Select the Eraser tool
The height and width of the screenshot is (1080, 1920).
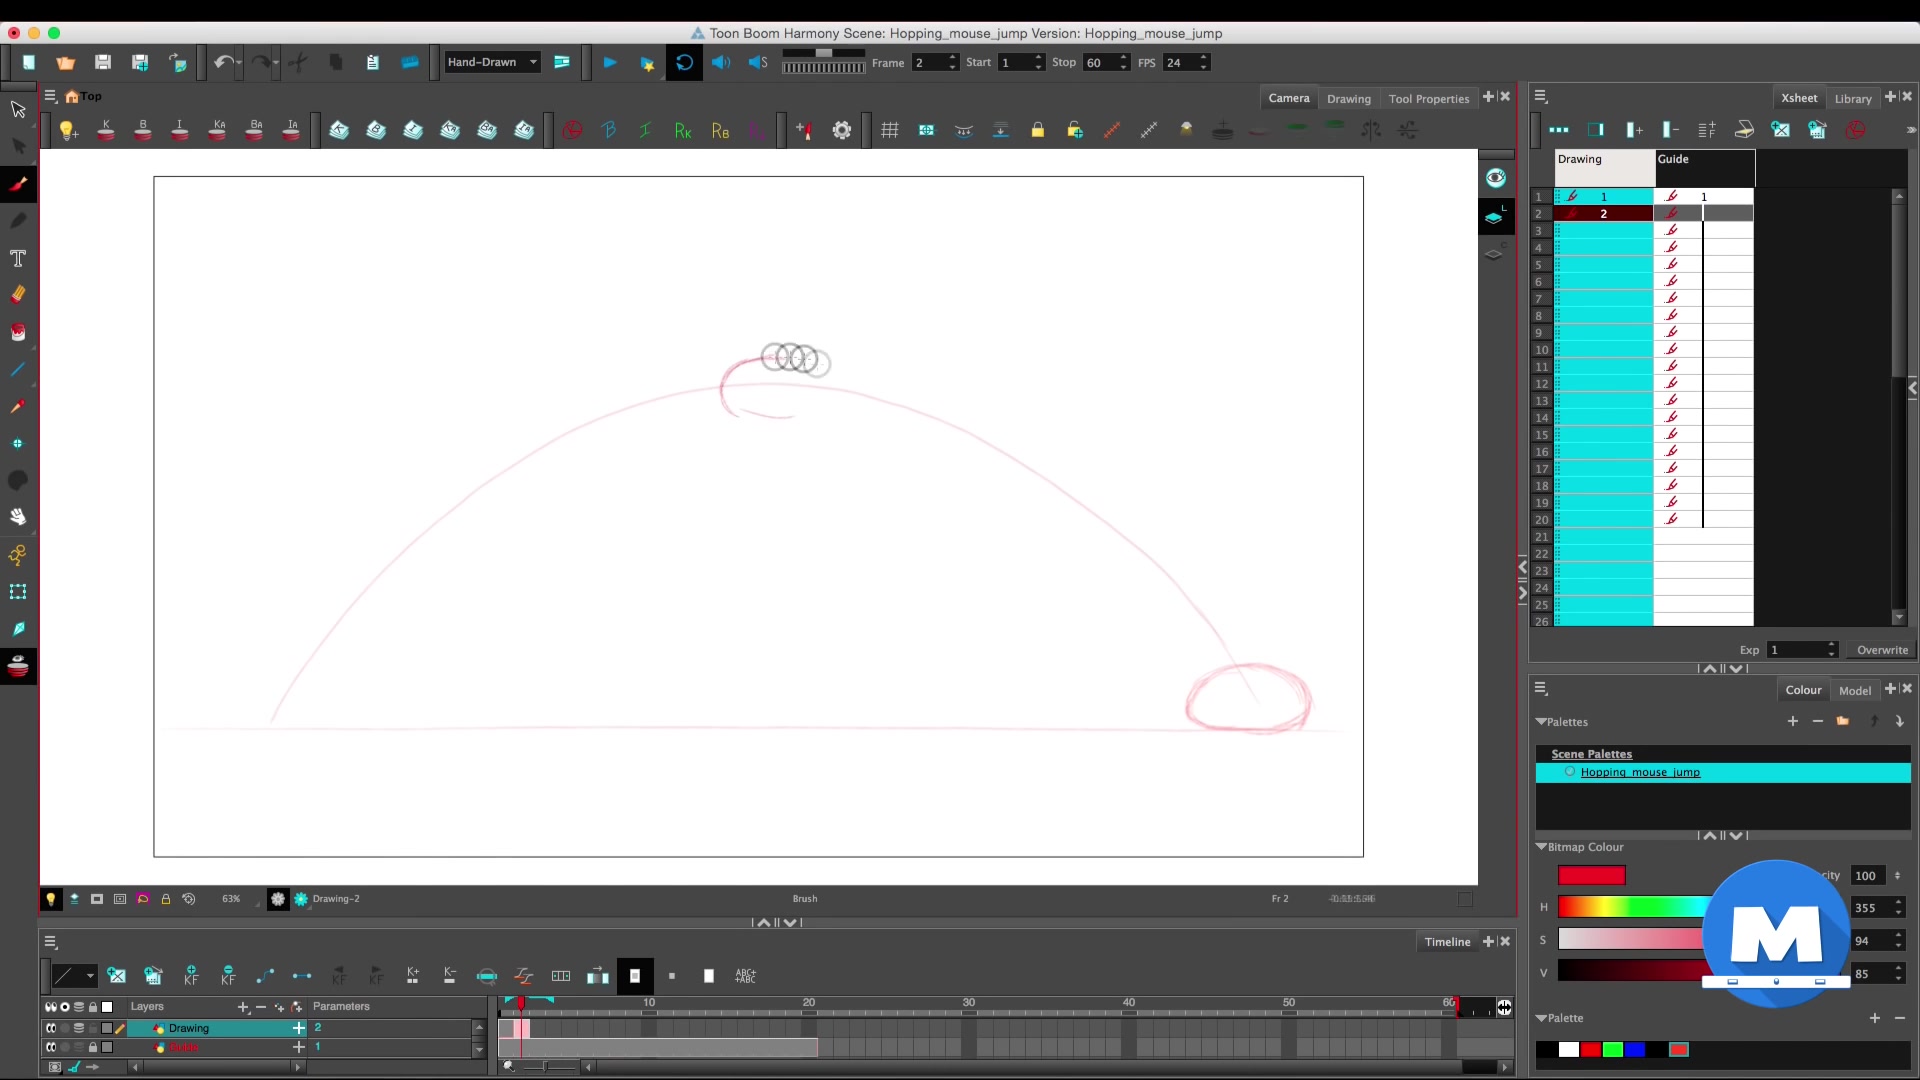pyautogui.click(x=18, y=295)
